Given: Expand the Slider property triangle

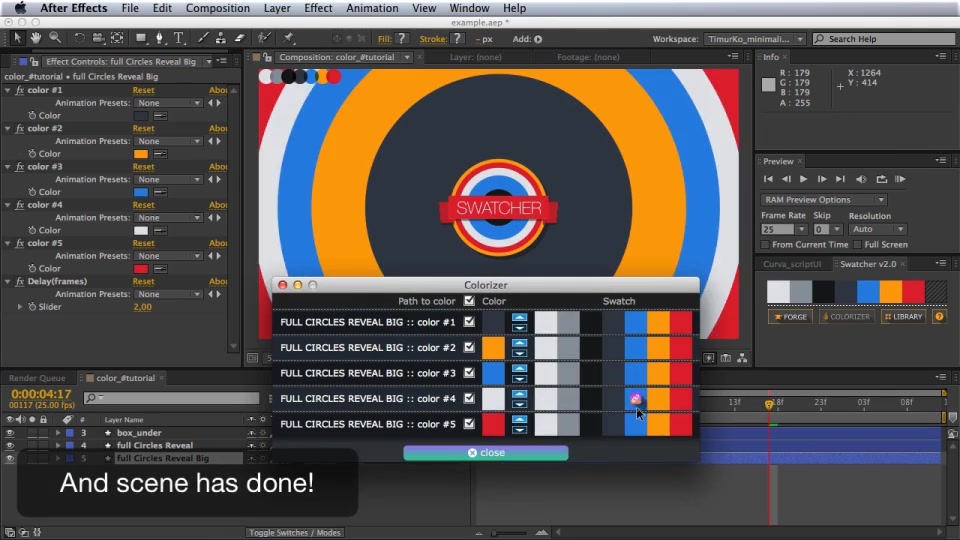Looking at the screenshot, I should [x=20, y=307].
